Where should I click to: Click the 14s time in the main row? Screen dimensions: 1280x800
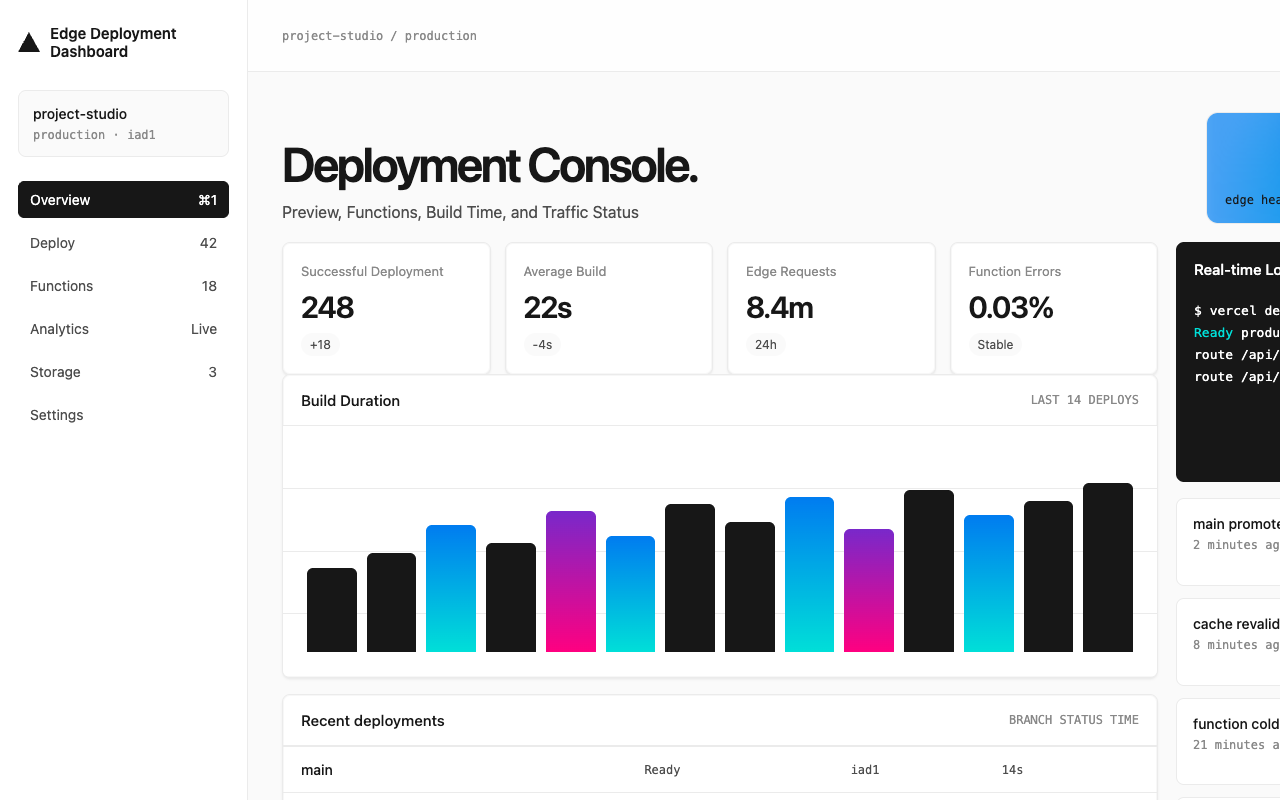(x=1012, y=770)
